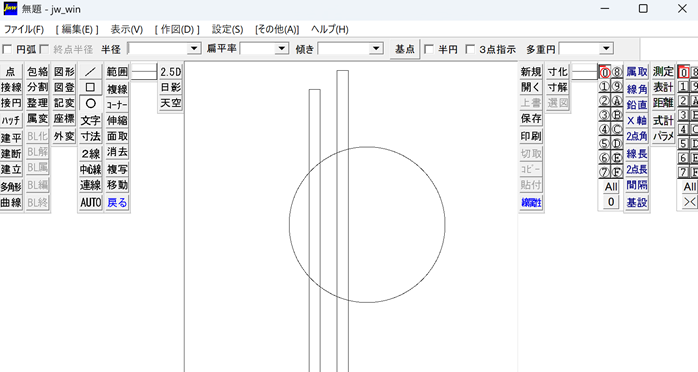Open the ファイル(F) menu
The width and height of the screenshot is (698, 372).
click(24, 29)
